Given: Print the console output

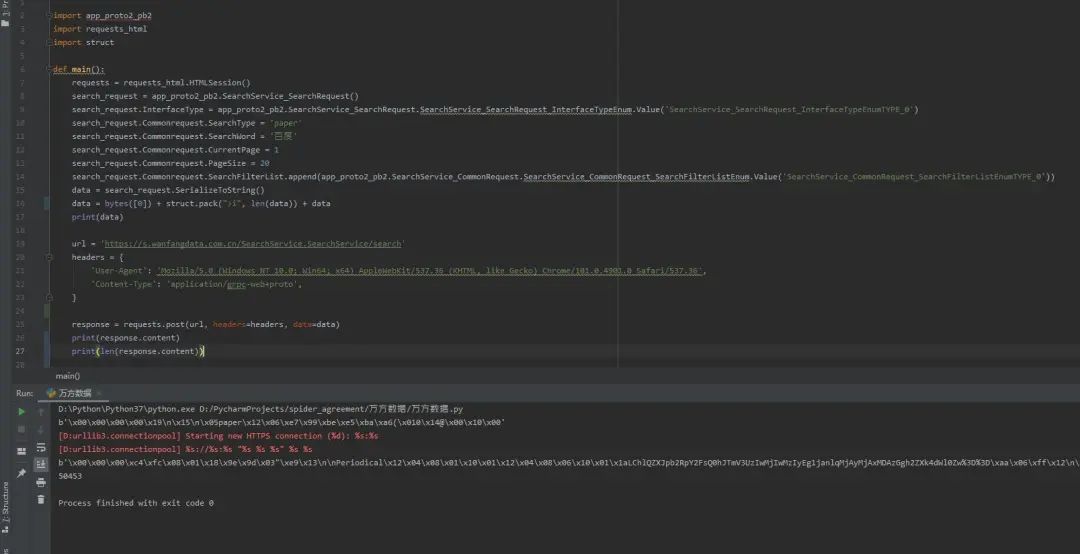Looking at the screenshot, I should (x=41, y=482).
